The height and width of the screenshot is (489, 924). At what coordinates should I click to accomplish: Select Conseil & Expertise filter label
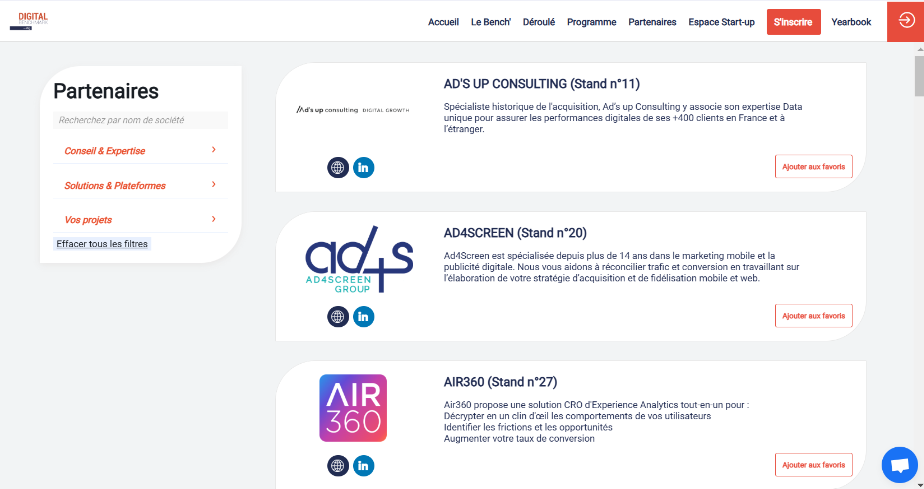[104, 151]
